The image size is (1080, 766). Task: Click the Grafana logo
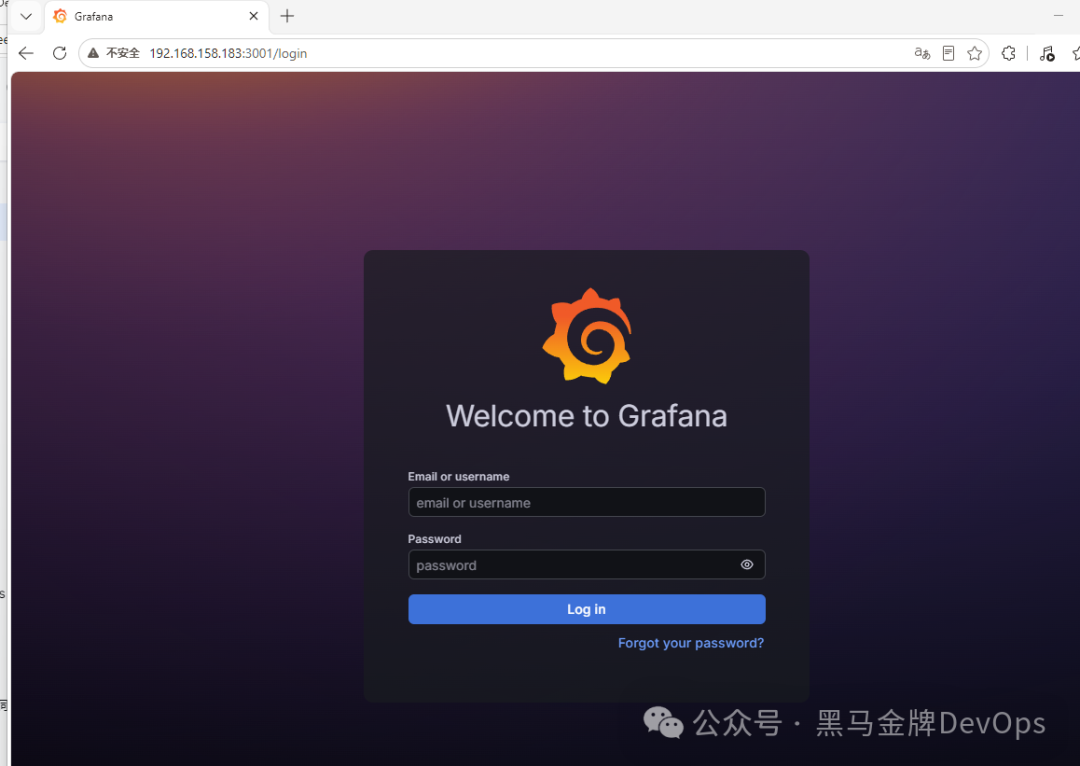click(x=587, y=336)
